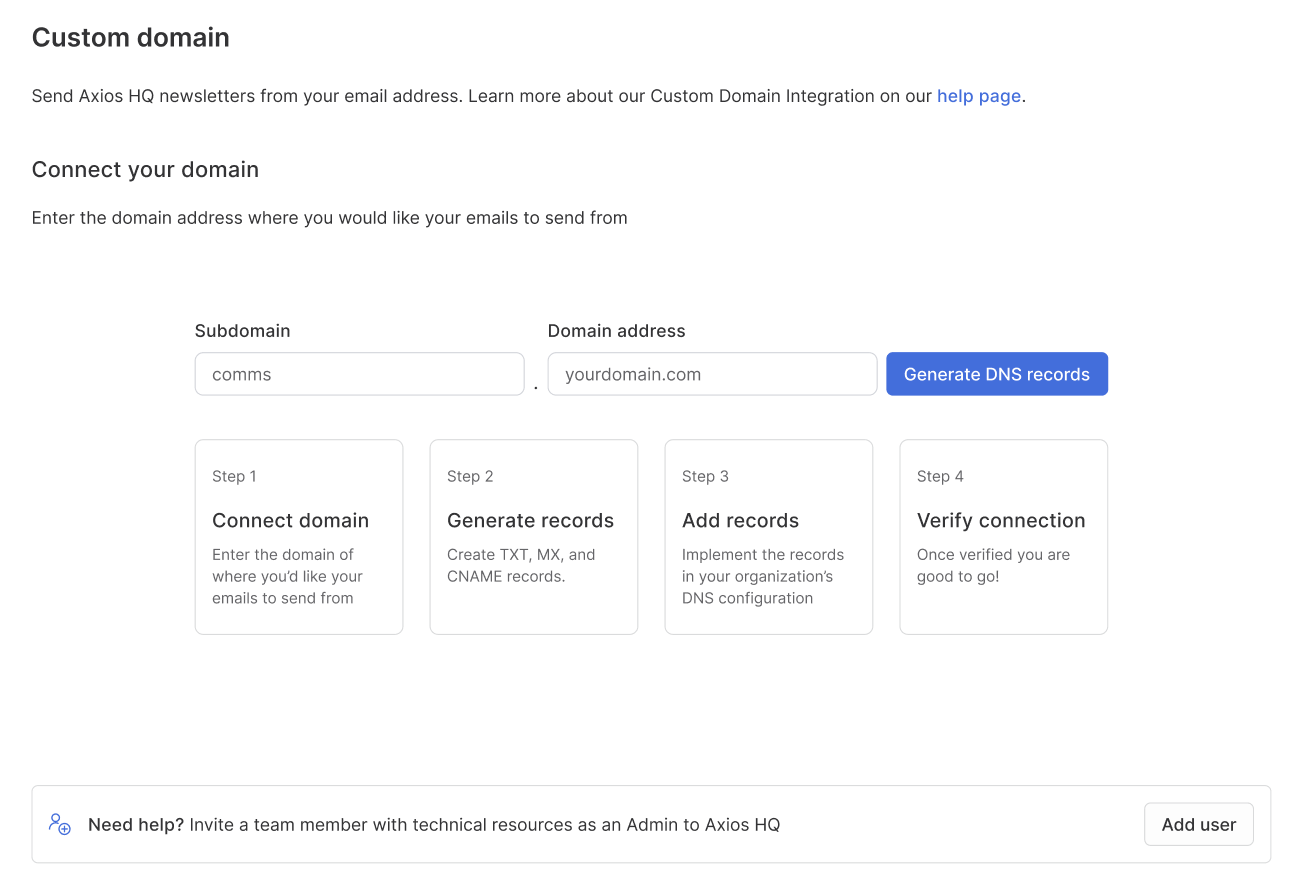Click "Once verified you are good to go!" text
1301x872 pixels.
[993, 565]
